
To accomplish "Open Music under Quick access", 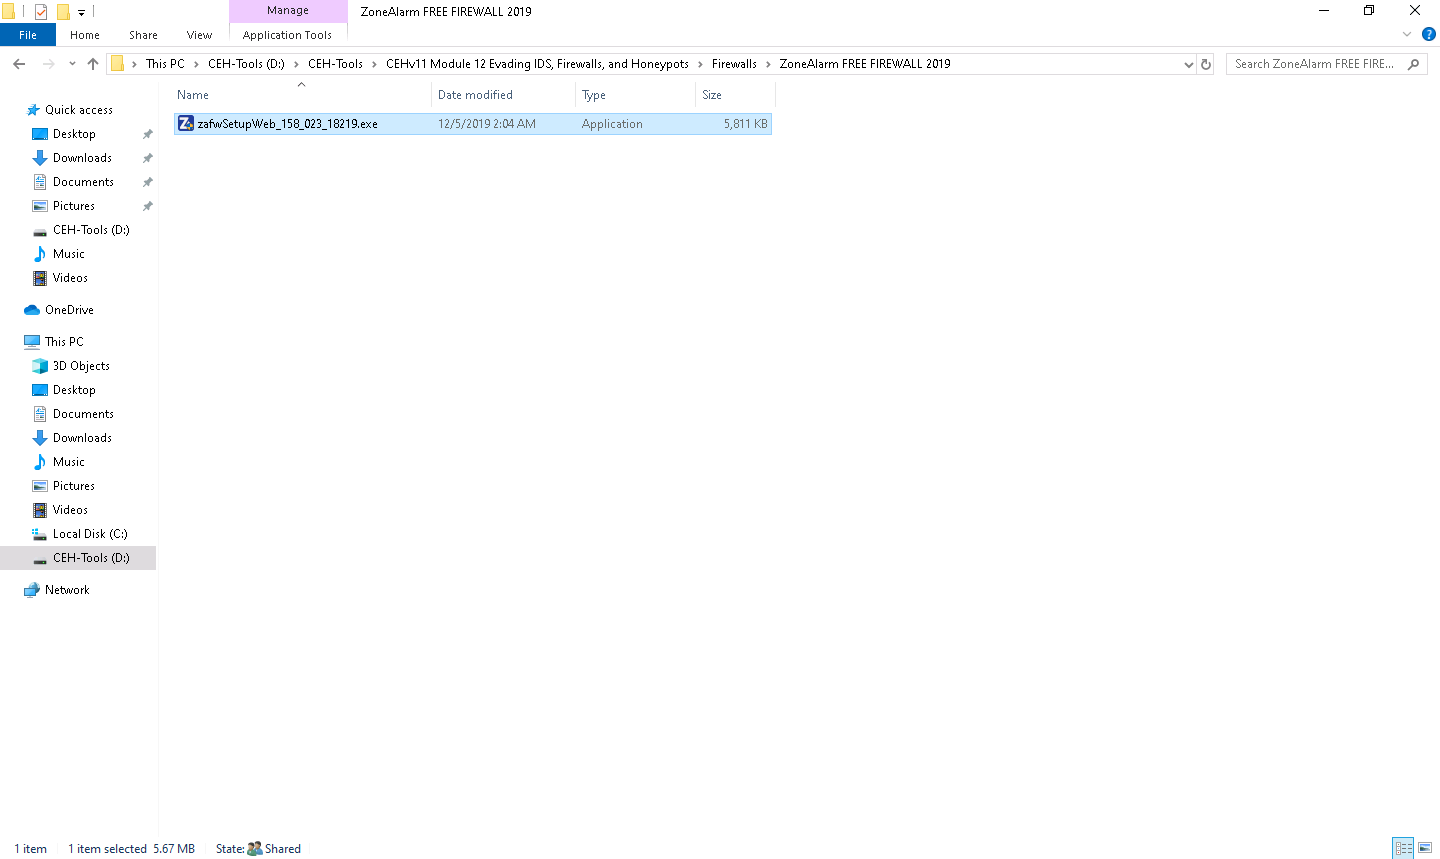I will click(69, 254).
